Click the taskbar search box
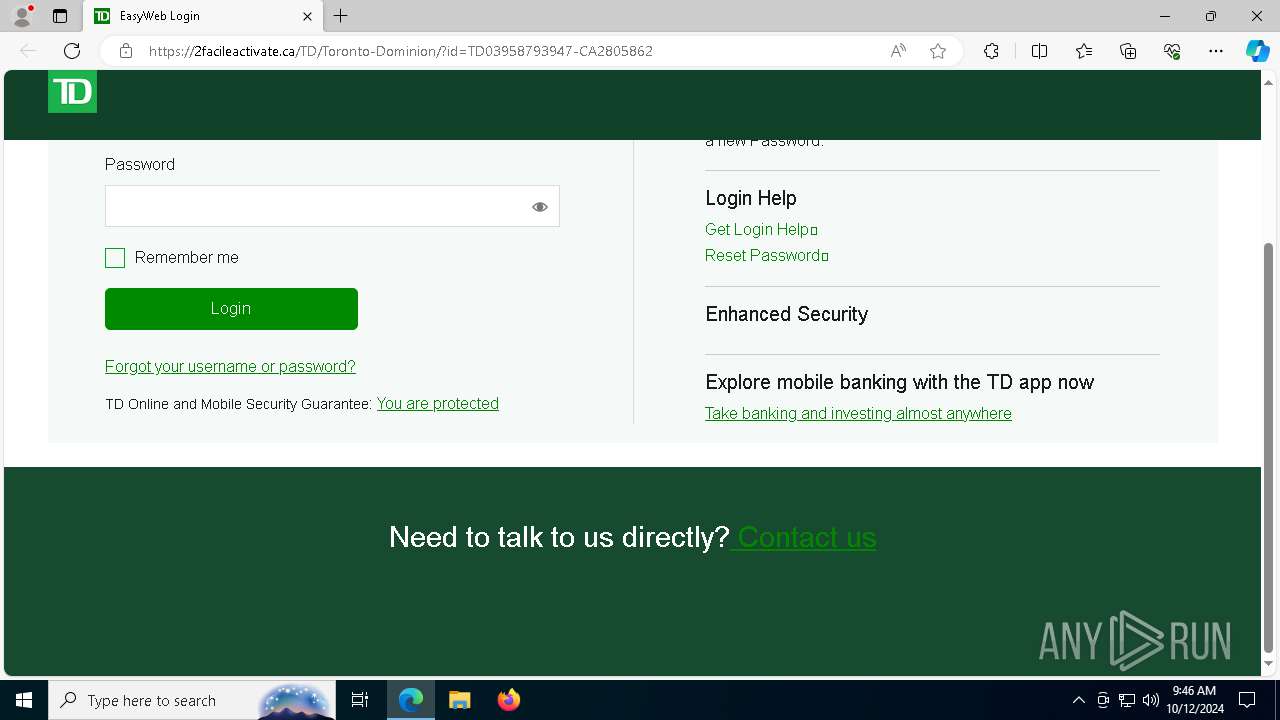 192,700
